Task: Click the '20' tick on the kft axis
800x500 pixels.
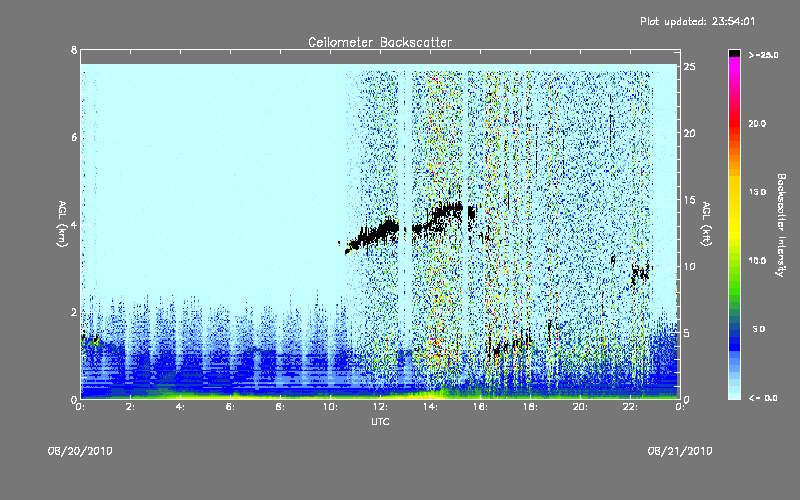Action: [689, 133]
